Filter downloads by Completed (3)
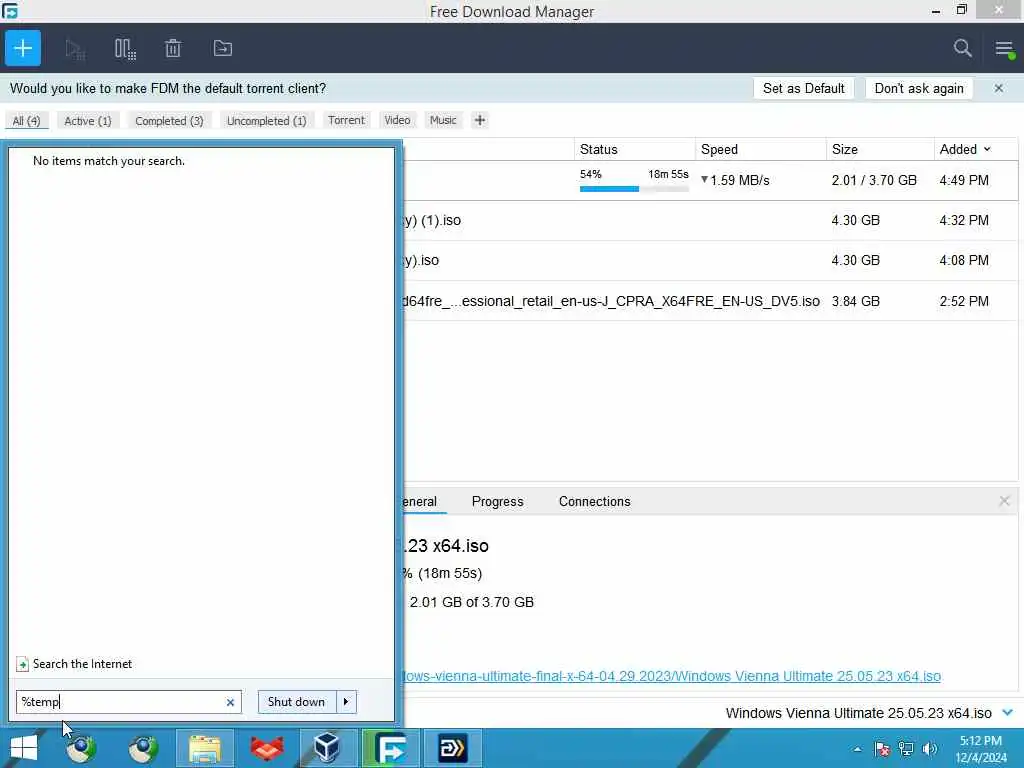 click(169, 121)
